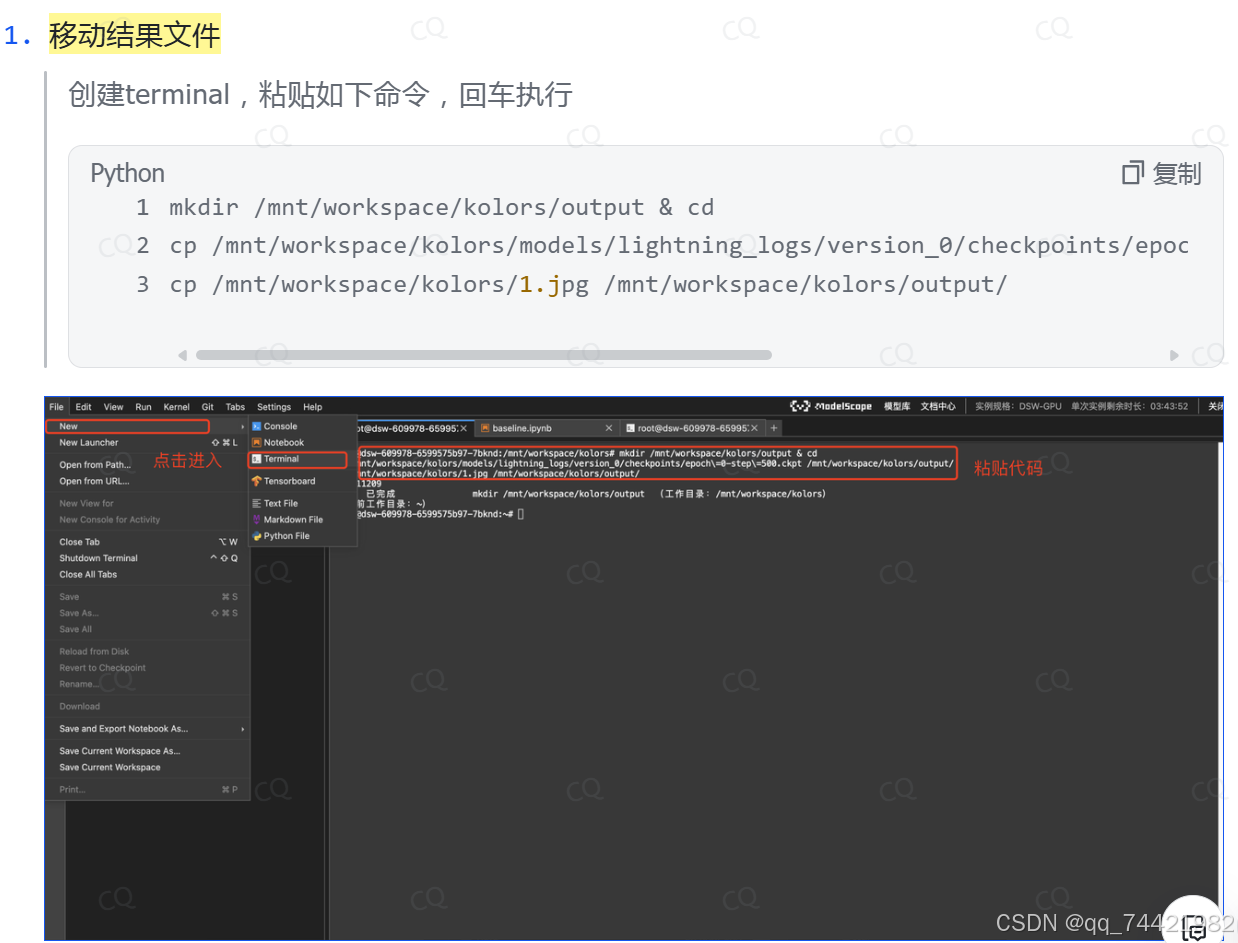The width and height of the screenshot is (1238, 943).
Task: Click the Tensorboard icon in the submenu
Action: click(257, 481)
